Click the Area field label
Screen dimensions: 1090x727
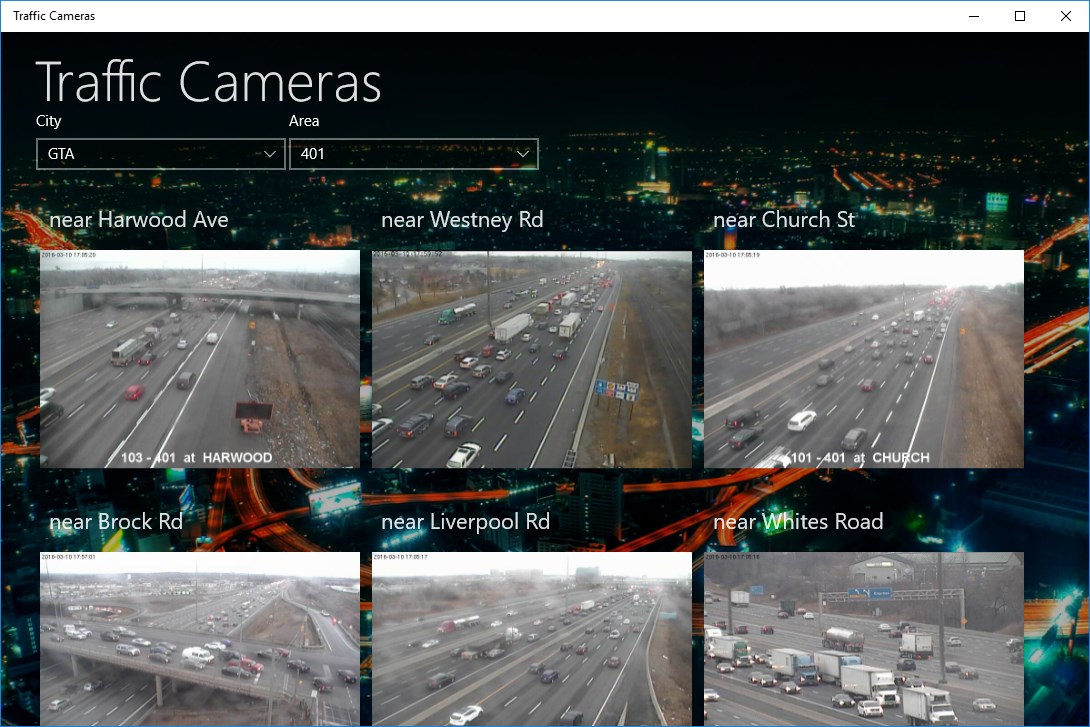coord(304,121)
